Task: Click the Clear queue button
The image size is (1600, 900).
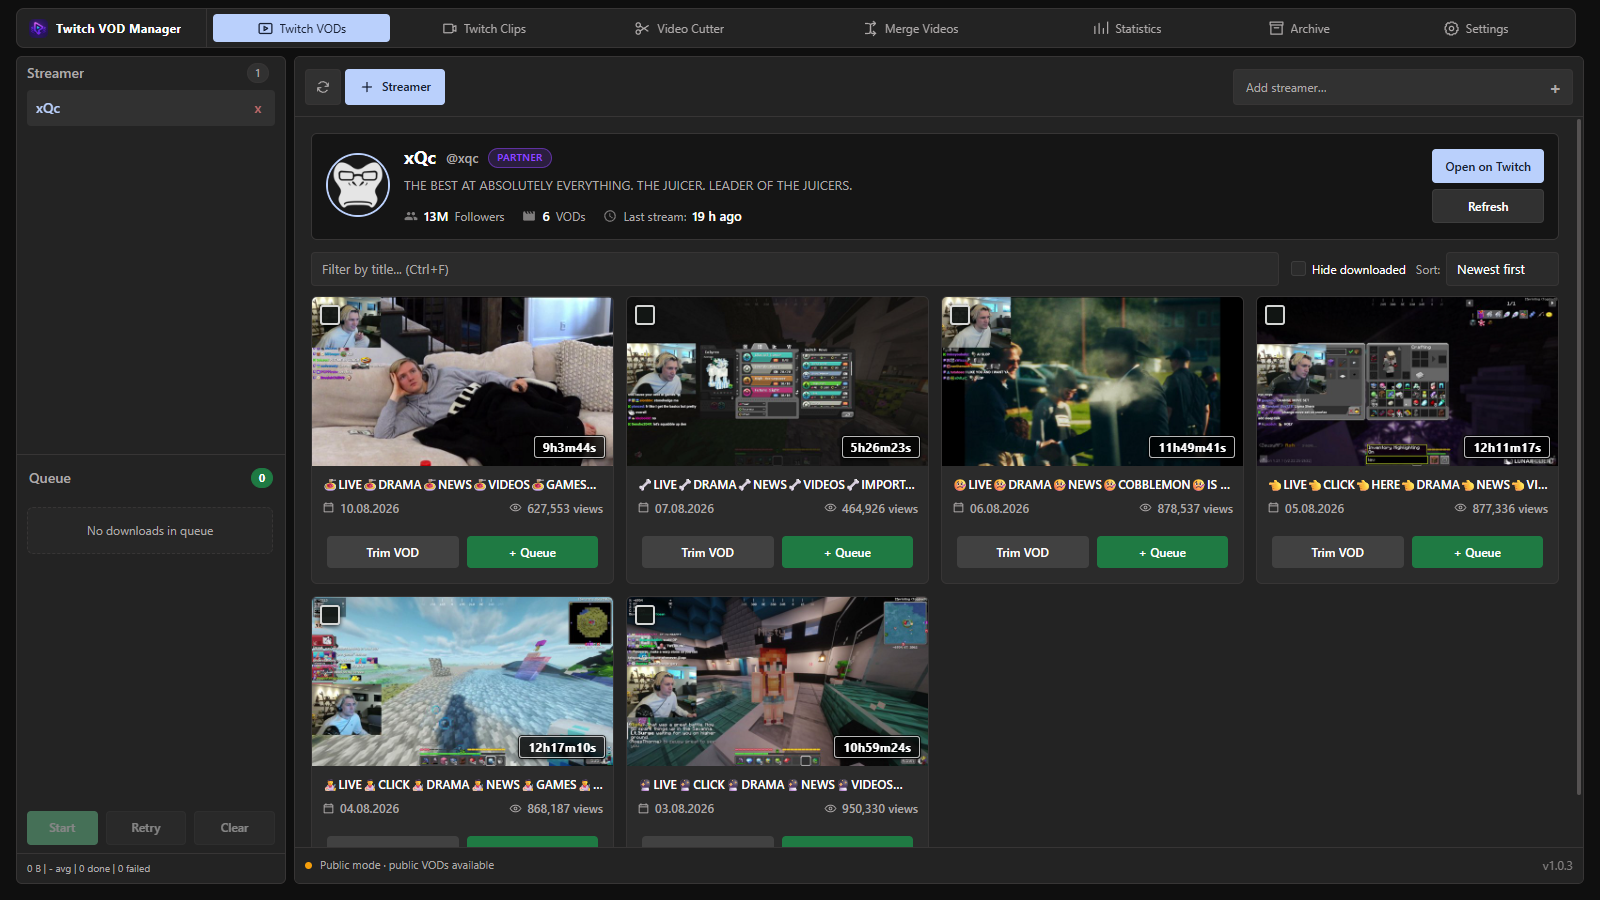Action: [234, 828]
